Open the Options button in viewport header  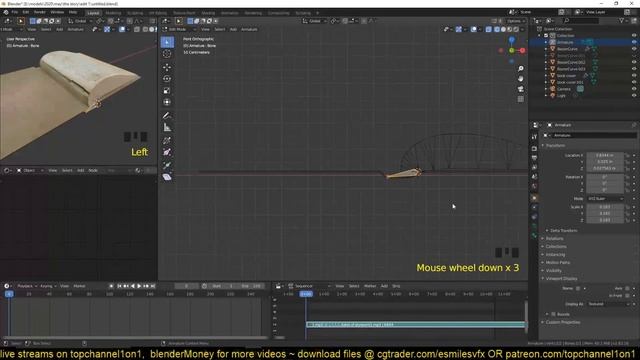click(x=516, y=21)
